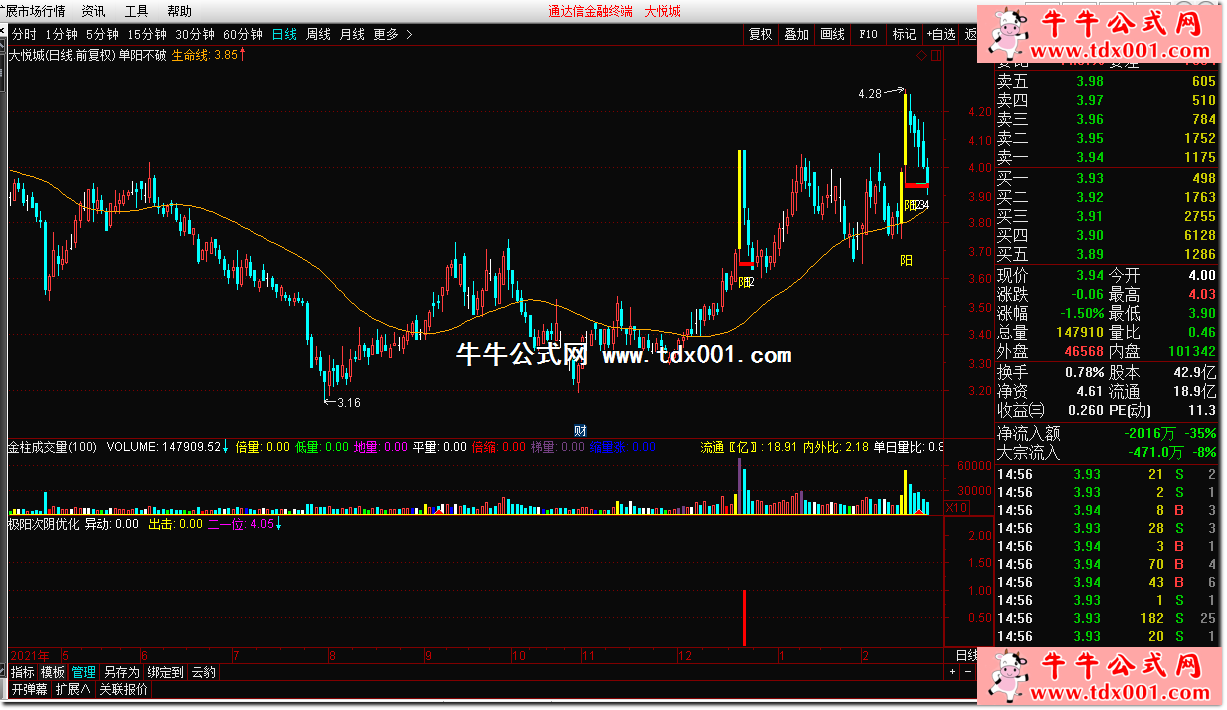Expand the 扩展∧ panel menu
Image resolution: width=1227 pixels, height=710 pixels.
[x=72, y=689]
